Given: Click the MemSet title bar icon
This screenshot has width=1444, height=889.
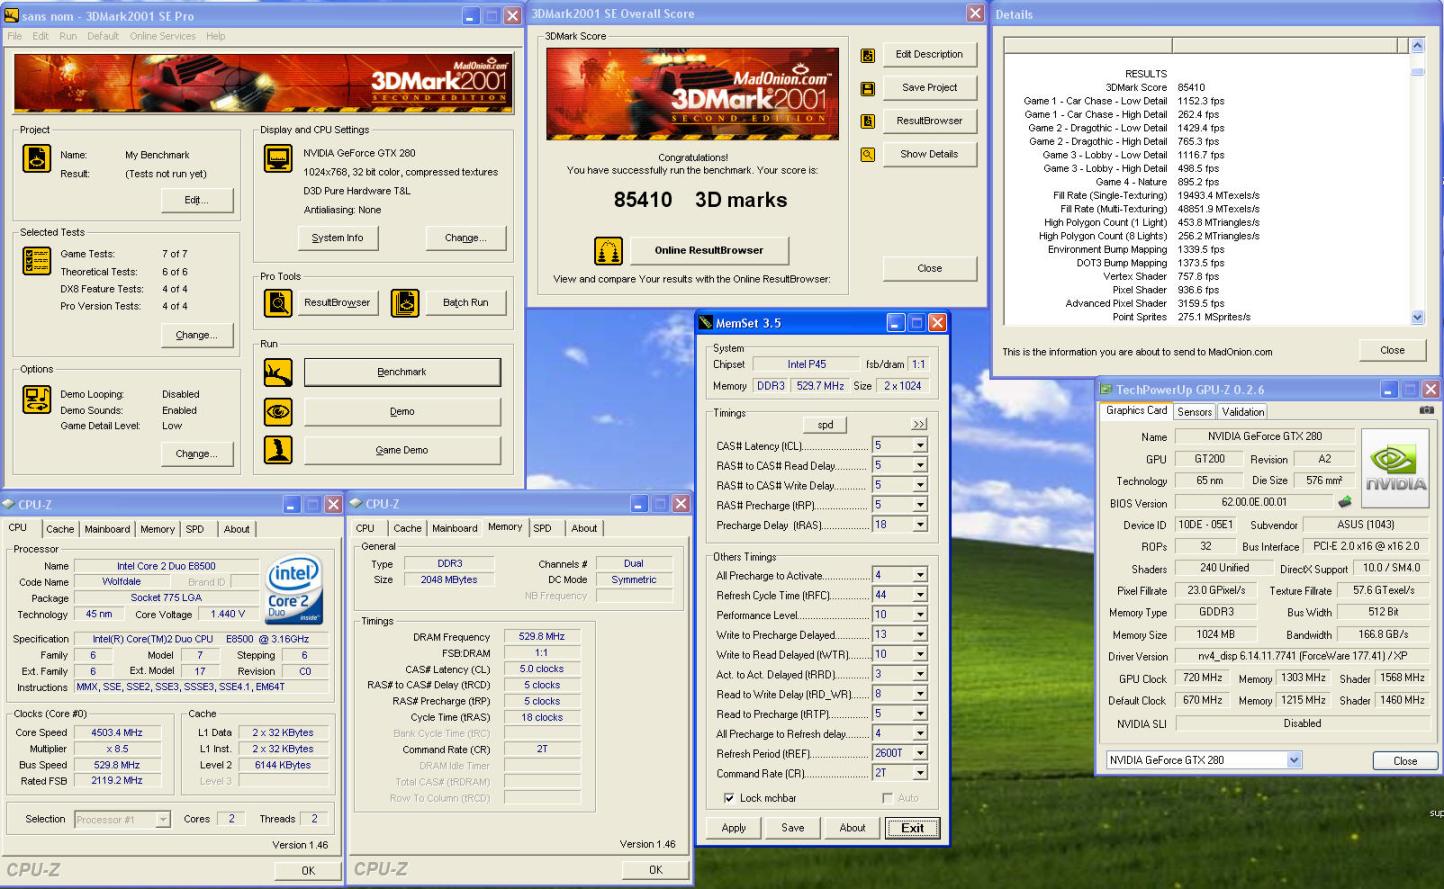Looking at the screenshot, I should (x=706, y=323).
